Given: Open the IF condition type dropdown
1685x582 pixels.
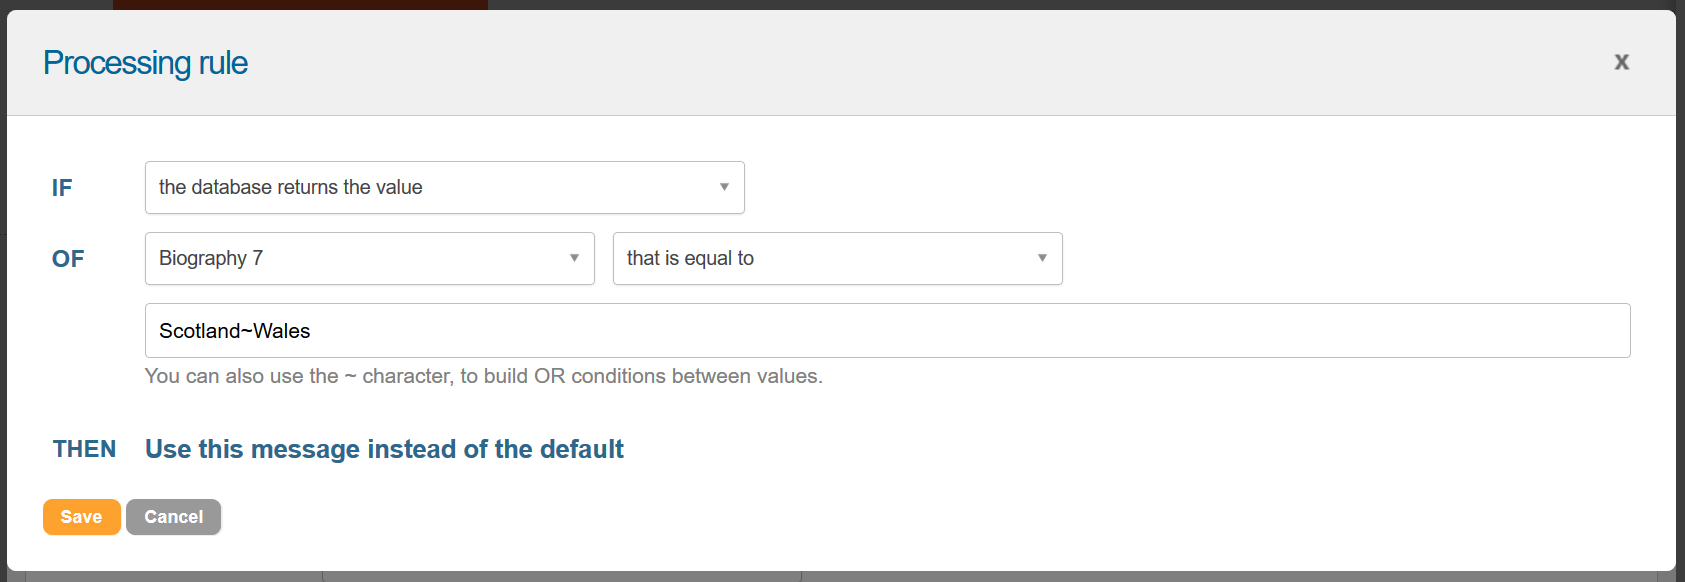Looking at the screenshot, I should (443, 188).
